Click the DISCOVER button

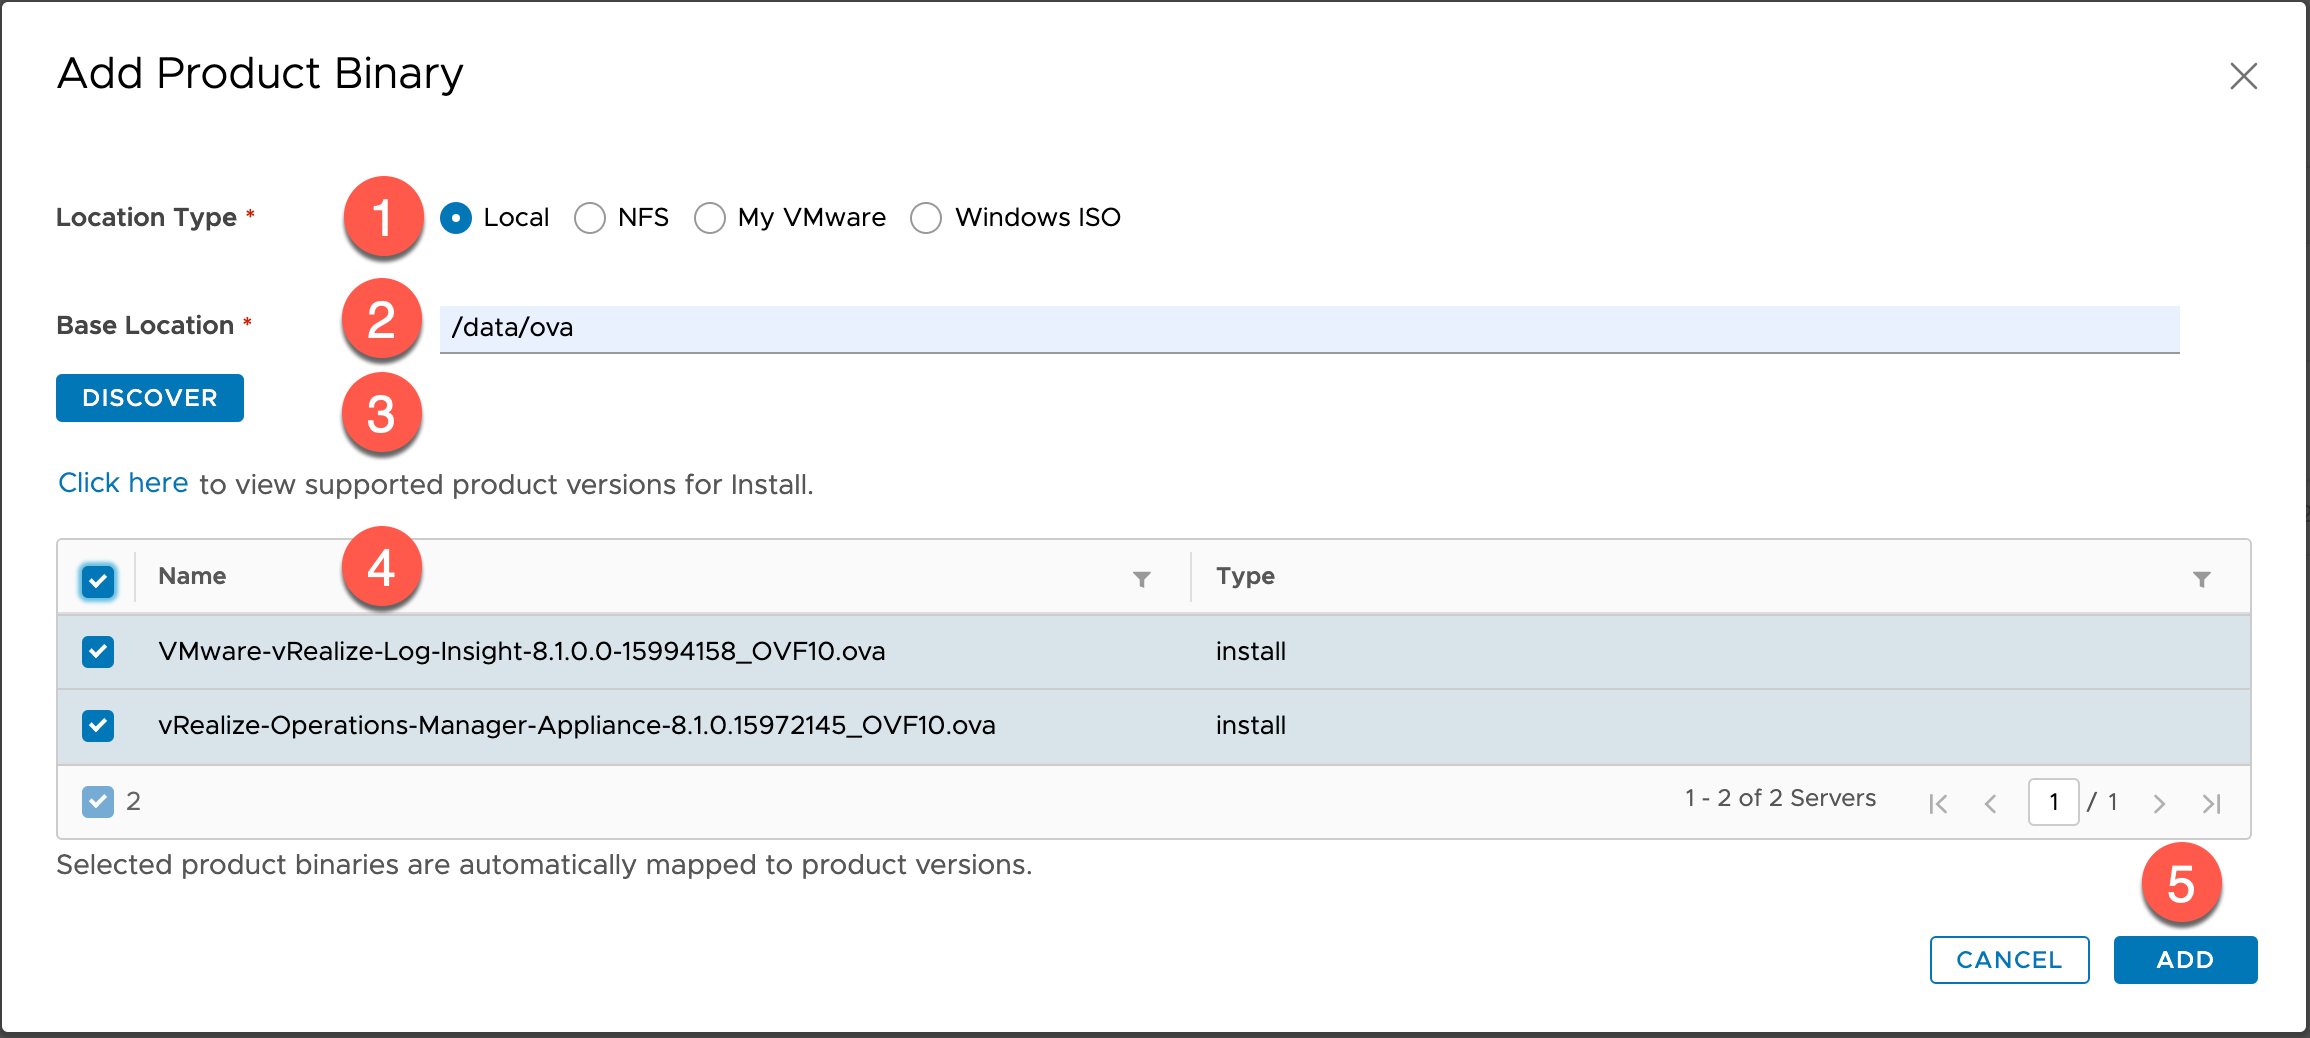click(x=150, y=398)
